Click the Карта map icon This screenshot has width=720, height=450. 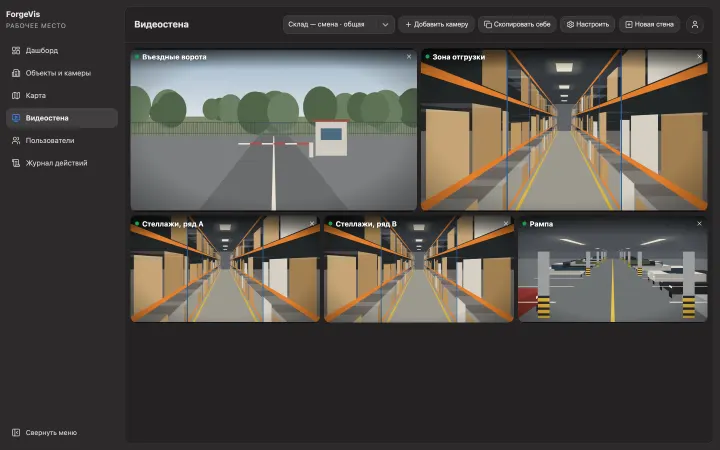click(16, 96)
